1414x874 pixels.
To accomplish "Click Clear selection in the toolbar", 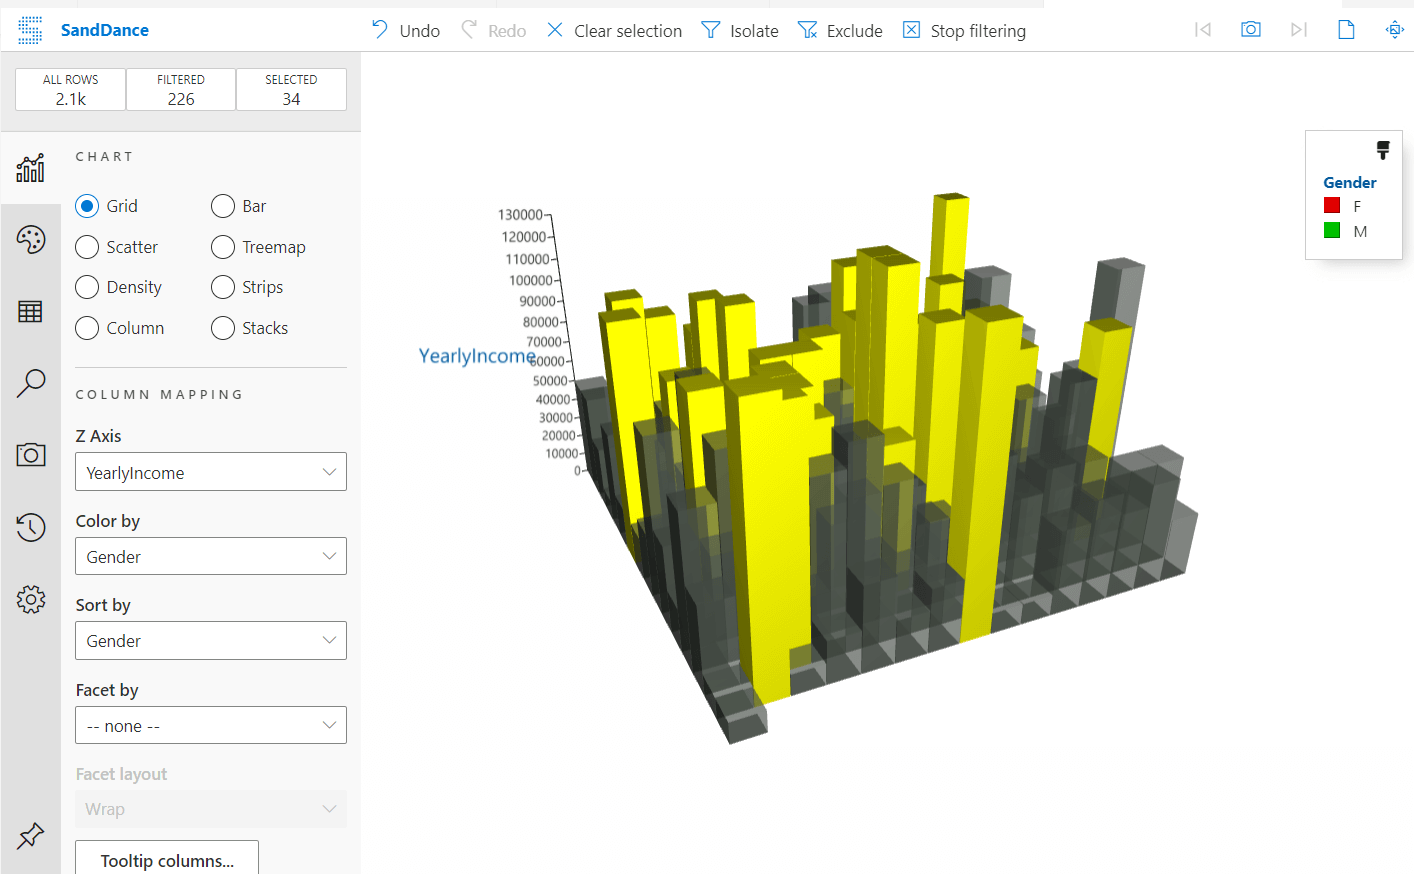I will 615,31.
